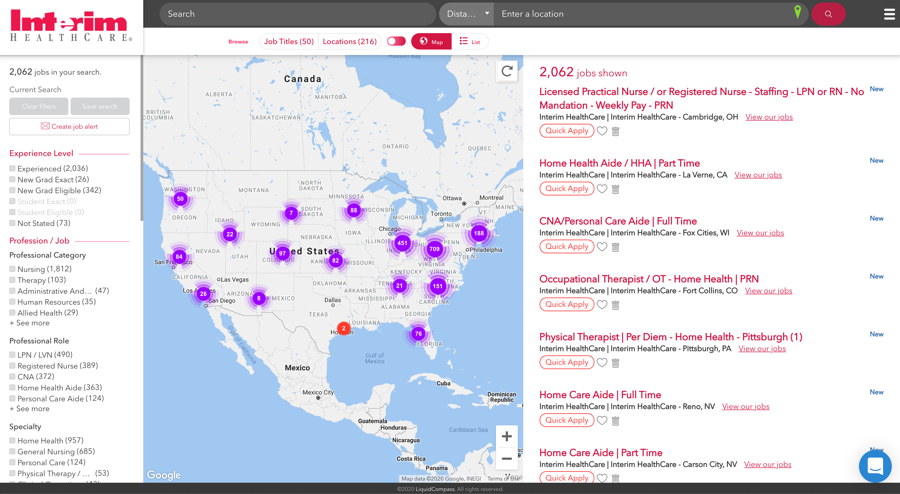Toggle the browse switch
Screen dimensions: 900x494
pyautogui.click(x=396, y=41)
